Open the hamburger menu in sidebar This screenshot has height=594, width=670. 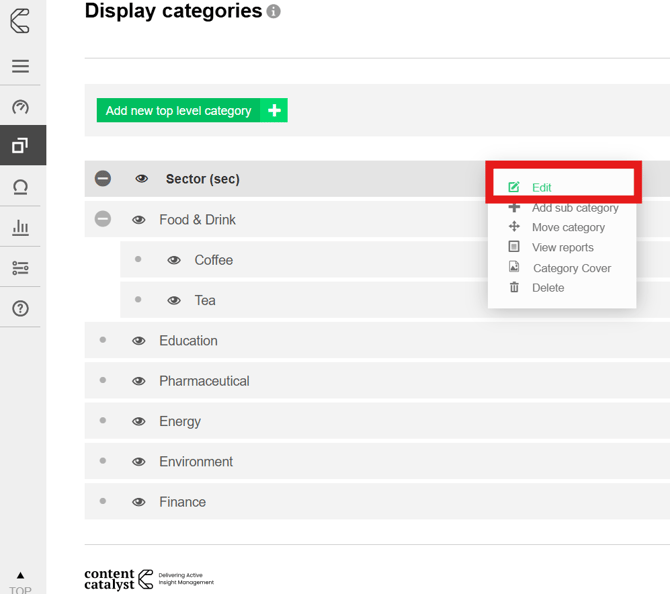[x=20, y=66]
